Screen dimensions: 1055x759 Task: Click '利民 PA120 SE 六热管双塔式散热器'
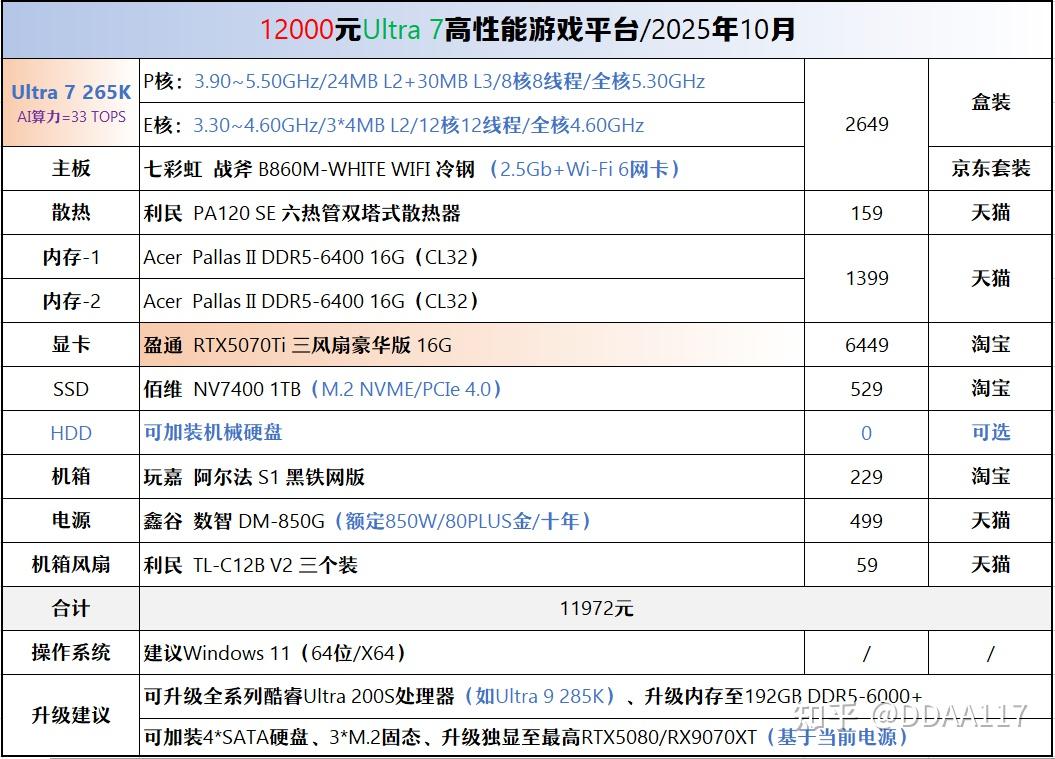[301, 213]
